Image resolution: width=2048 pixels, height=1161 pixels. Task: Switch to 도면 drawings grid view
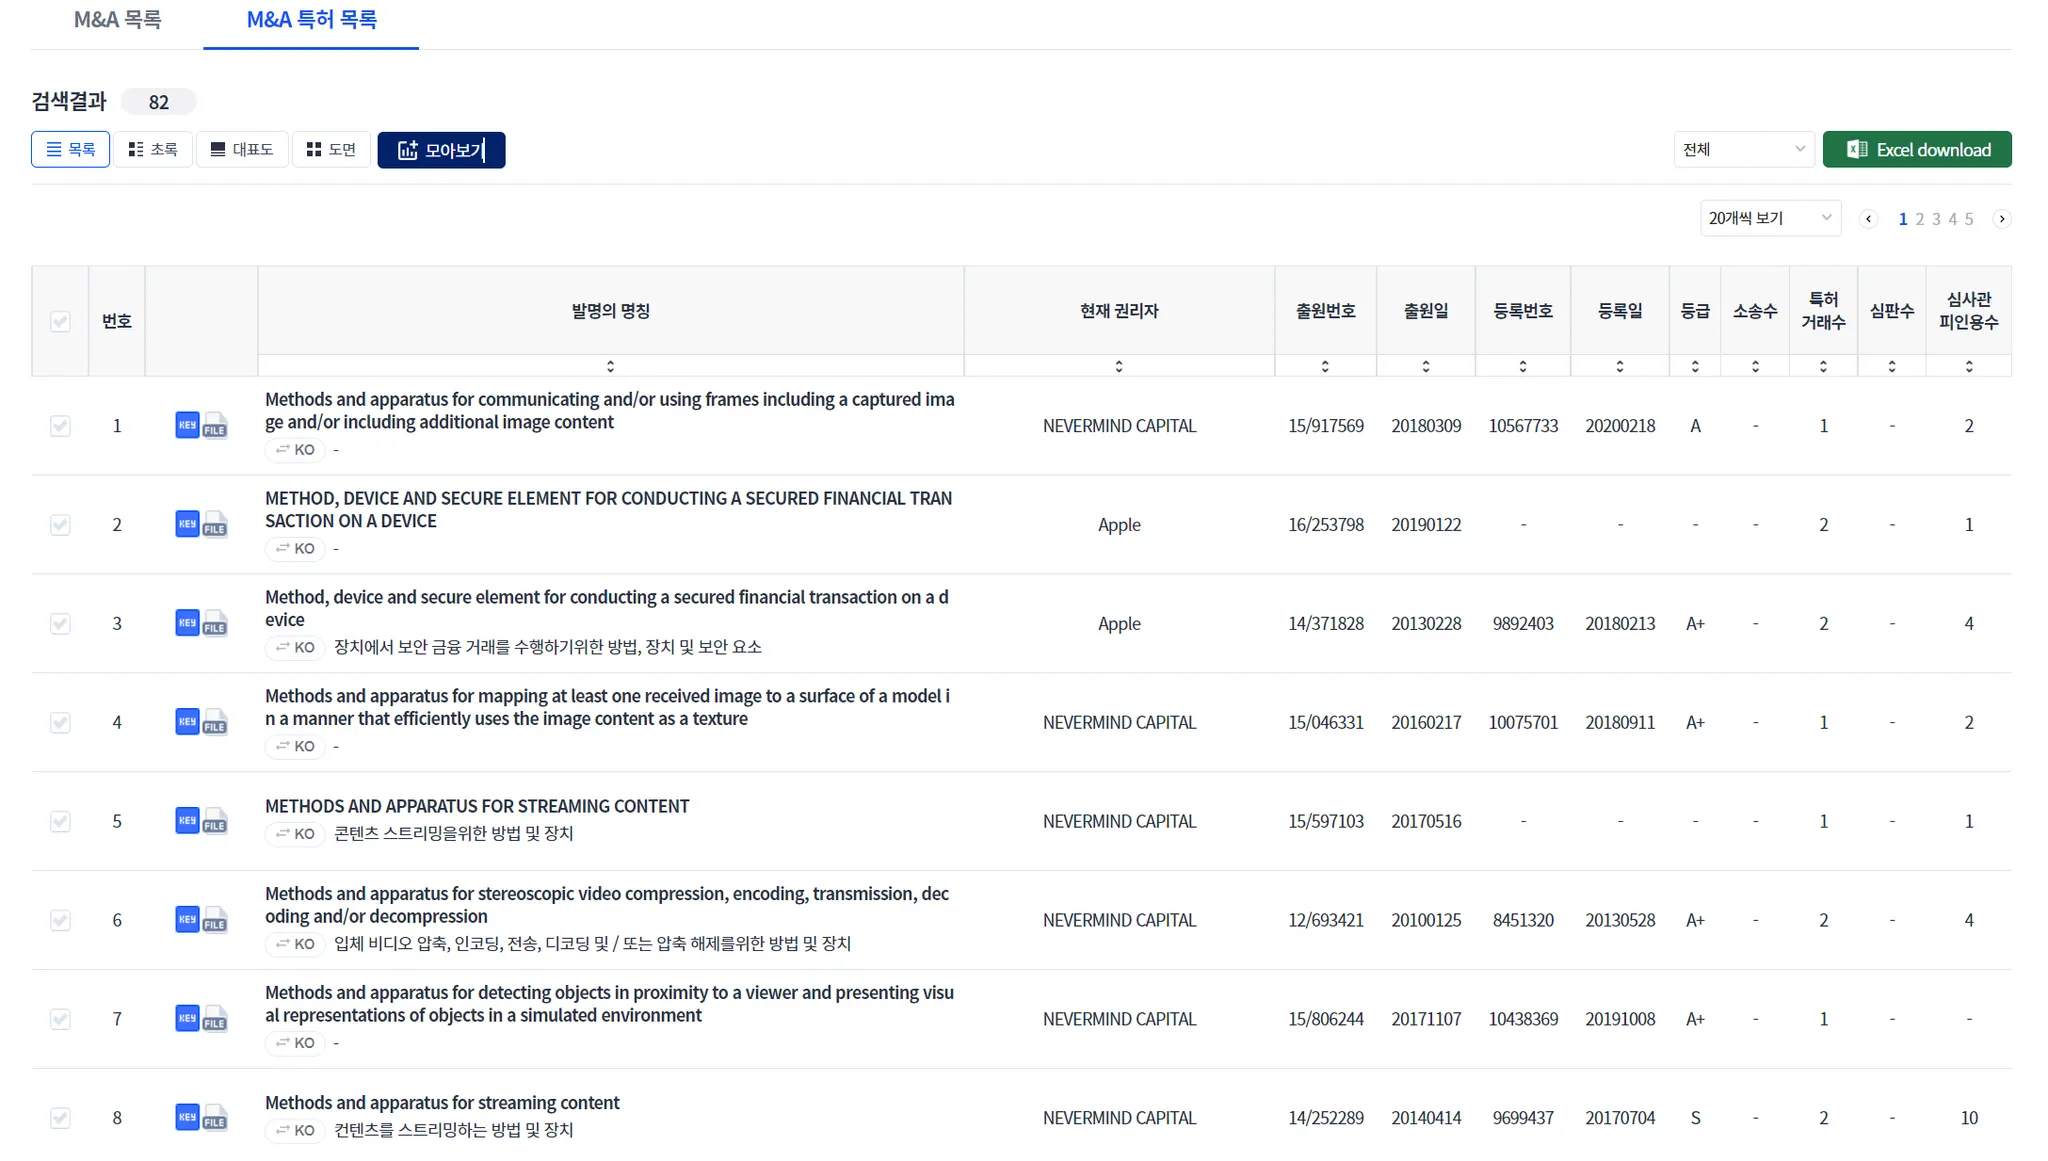coord(331,150)
